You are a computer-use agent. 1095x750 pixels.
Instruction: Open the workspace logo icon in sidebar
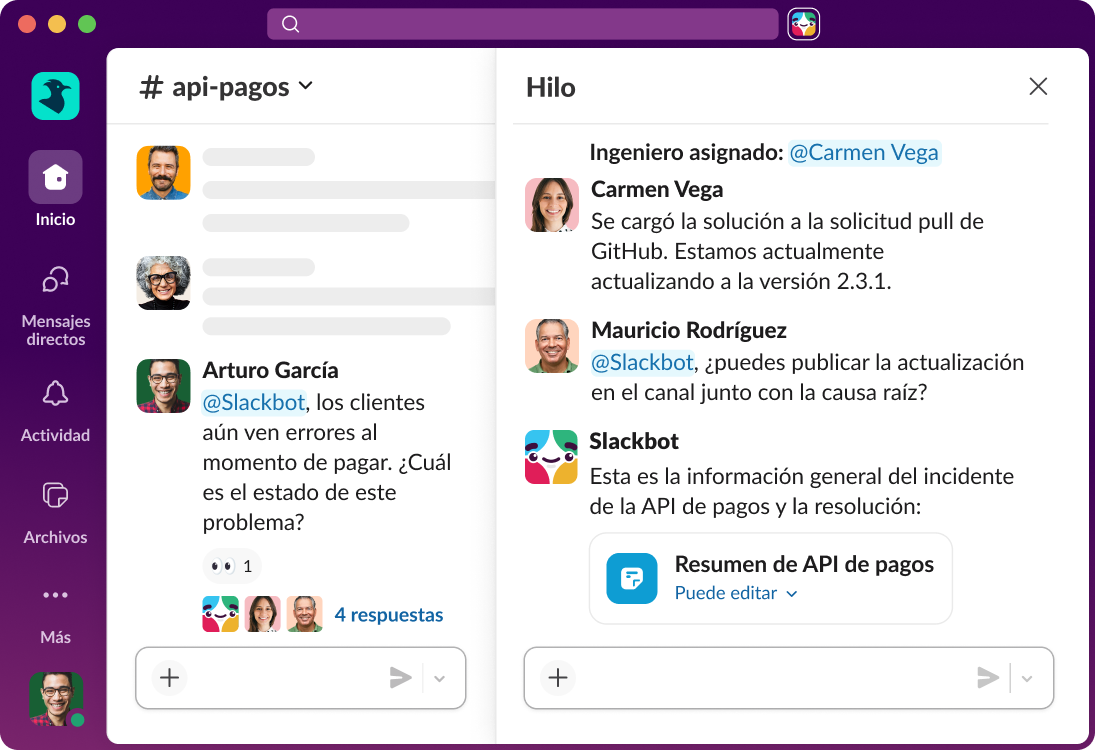point(55,96)
